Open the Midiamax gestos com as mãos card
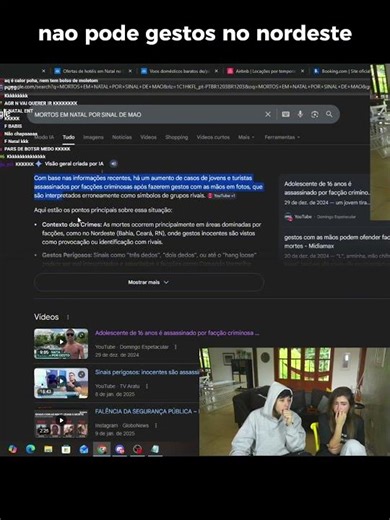390x520 pixels. tap(337, 242)
